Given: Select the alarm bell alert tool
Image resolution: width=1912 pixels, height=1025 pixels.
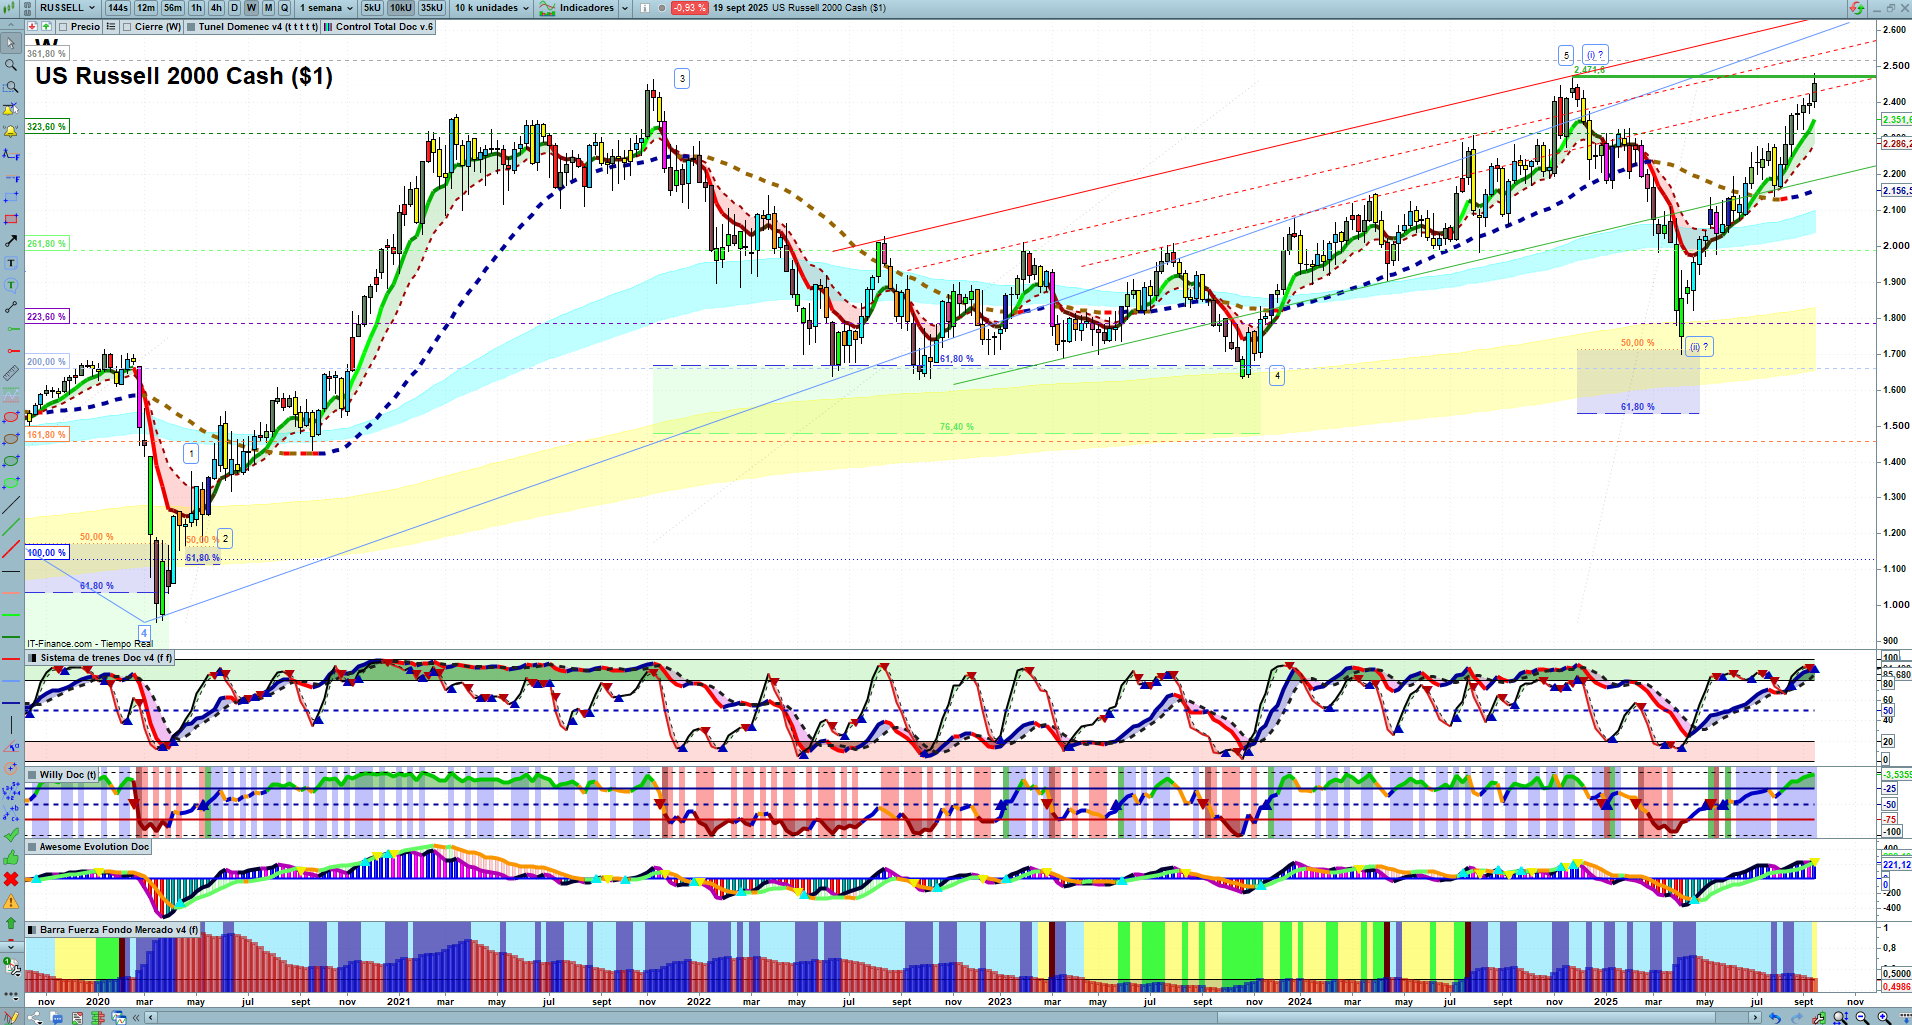Looking at the screenshot, I should tap(11, 131).
